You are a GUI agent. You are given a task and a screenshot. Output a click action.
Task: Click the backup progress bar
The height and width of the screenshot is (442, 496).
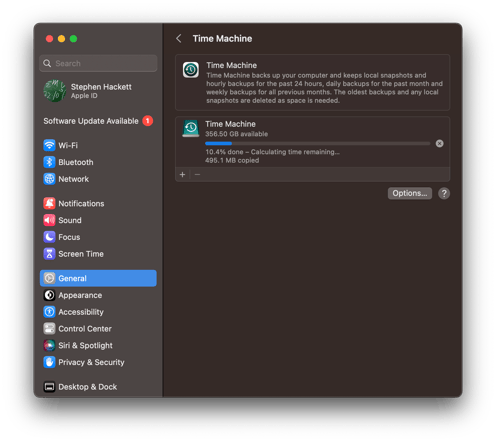coord(318,144)
